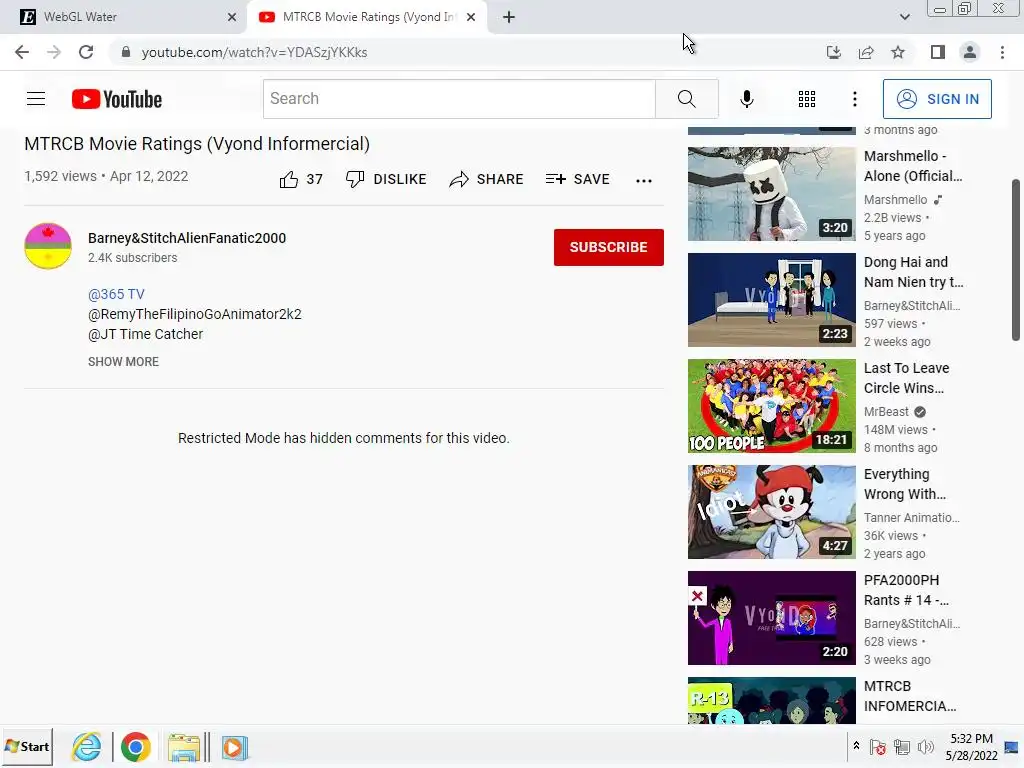Show hidden system tray icons arrow
This screenshot has height=768, width=1024.
coord(856,746)
